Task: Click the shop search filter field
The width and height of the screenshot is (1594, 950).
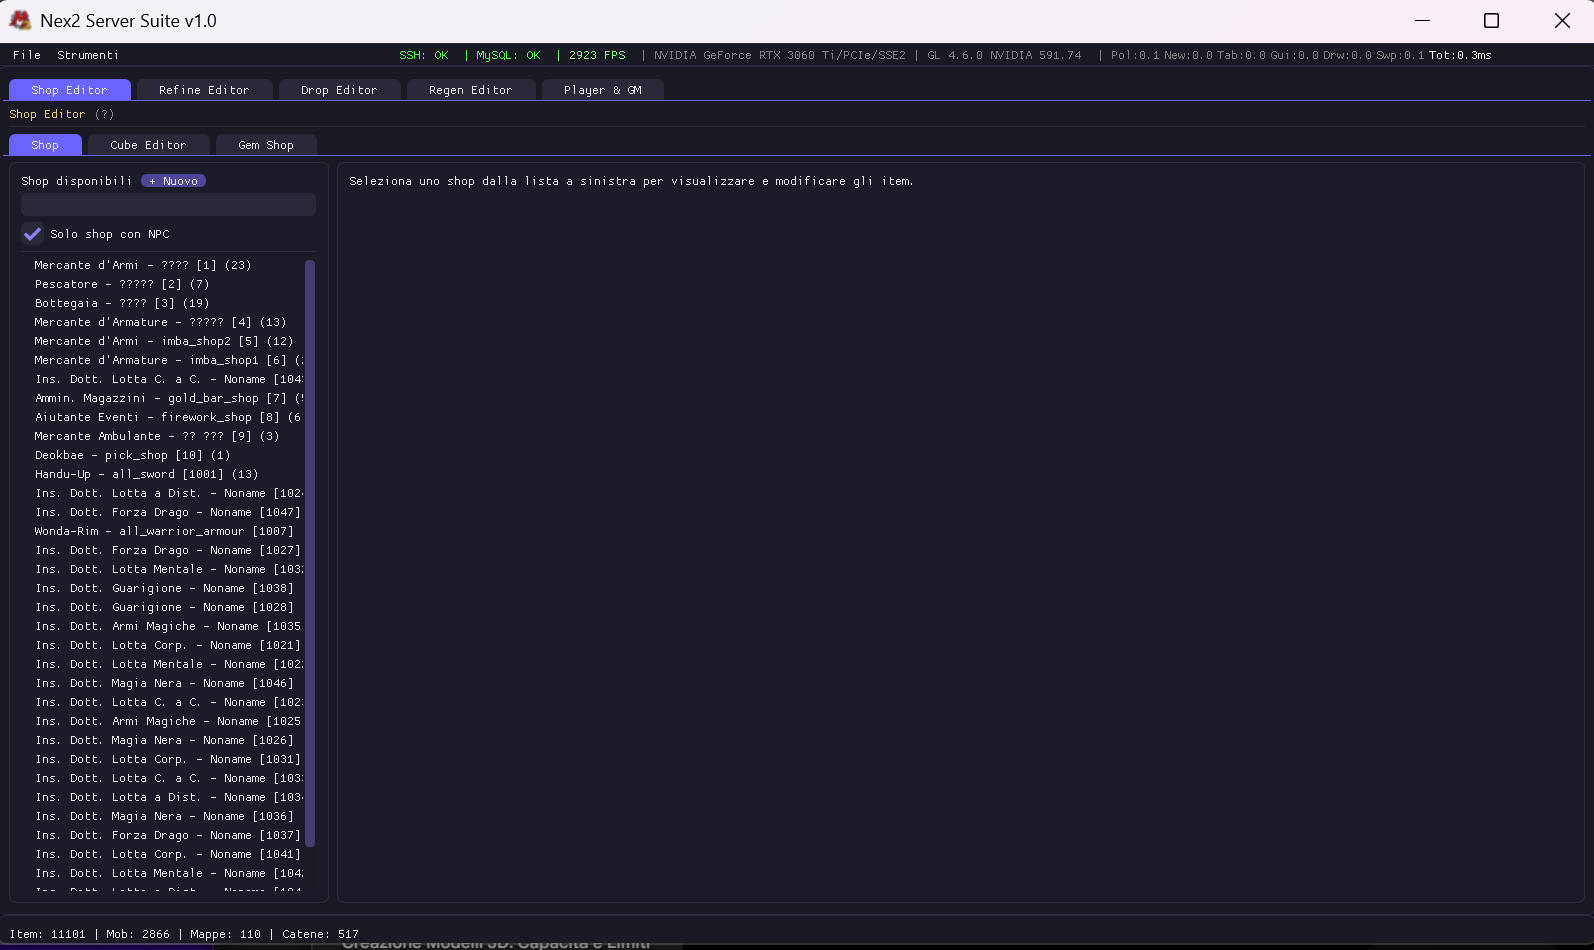Action: [168, 205]
